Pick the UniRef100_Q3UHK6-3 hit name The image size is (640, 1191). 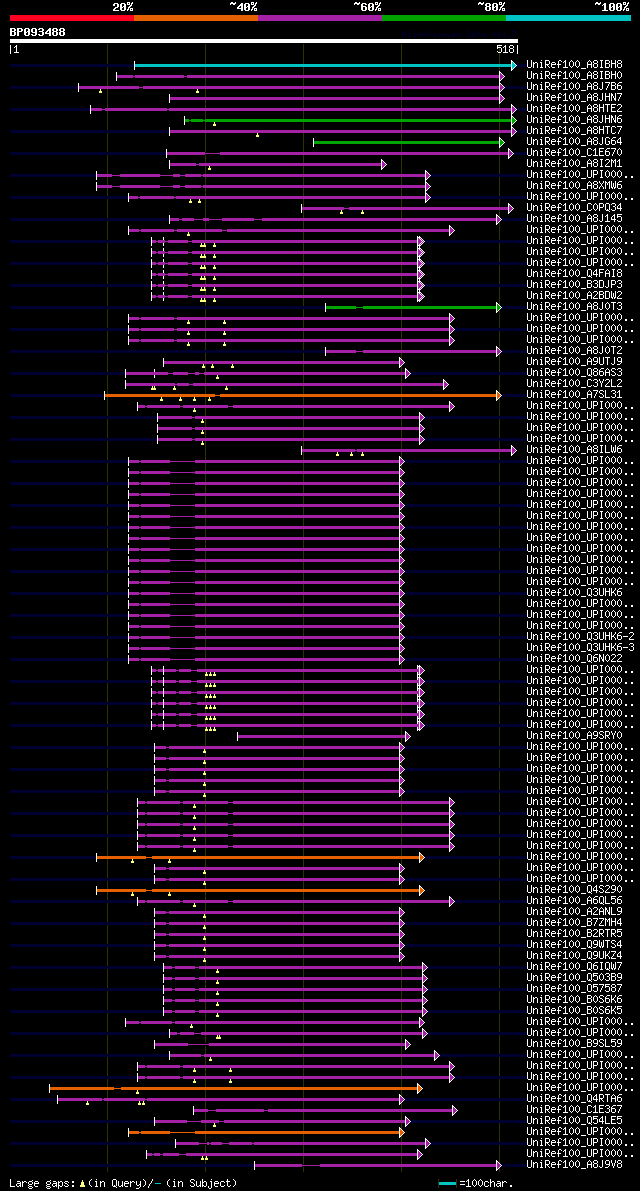pyautogui.click(x=580, y=648)
